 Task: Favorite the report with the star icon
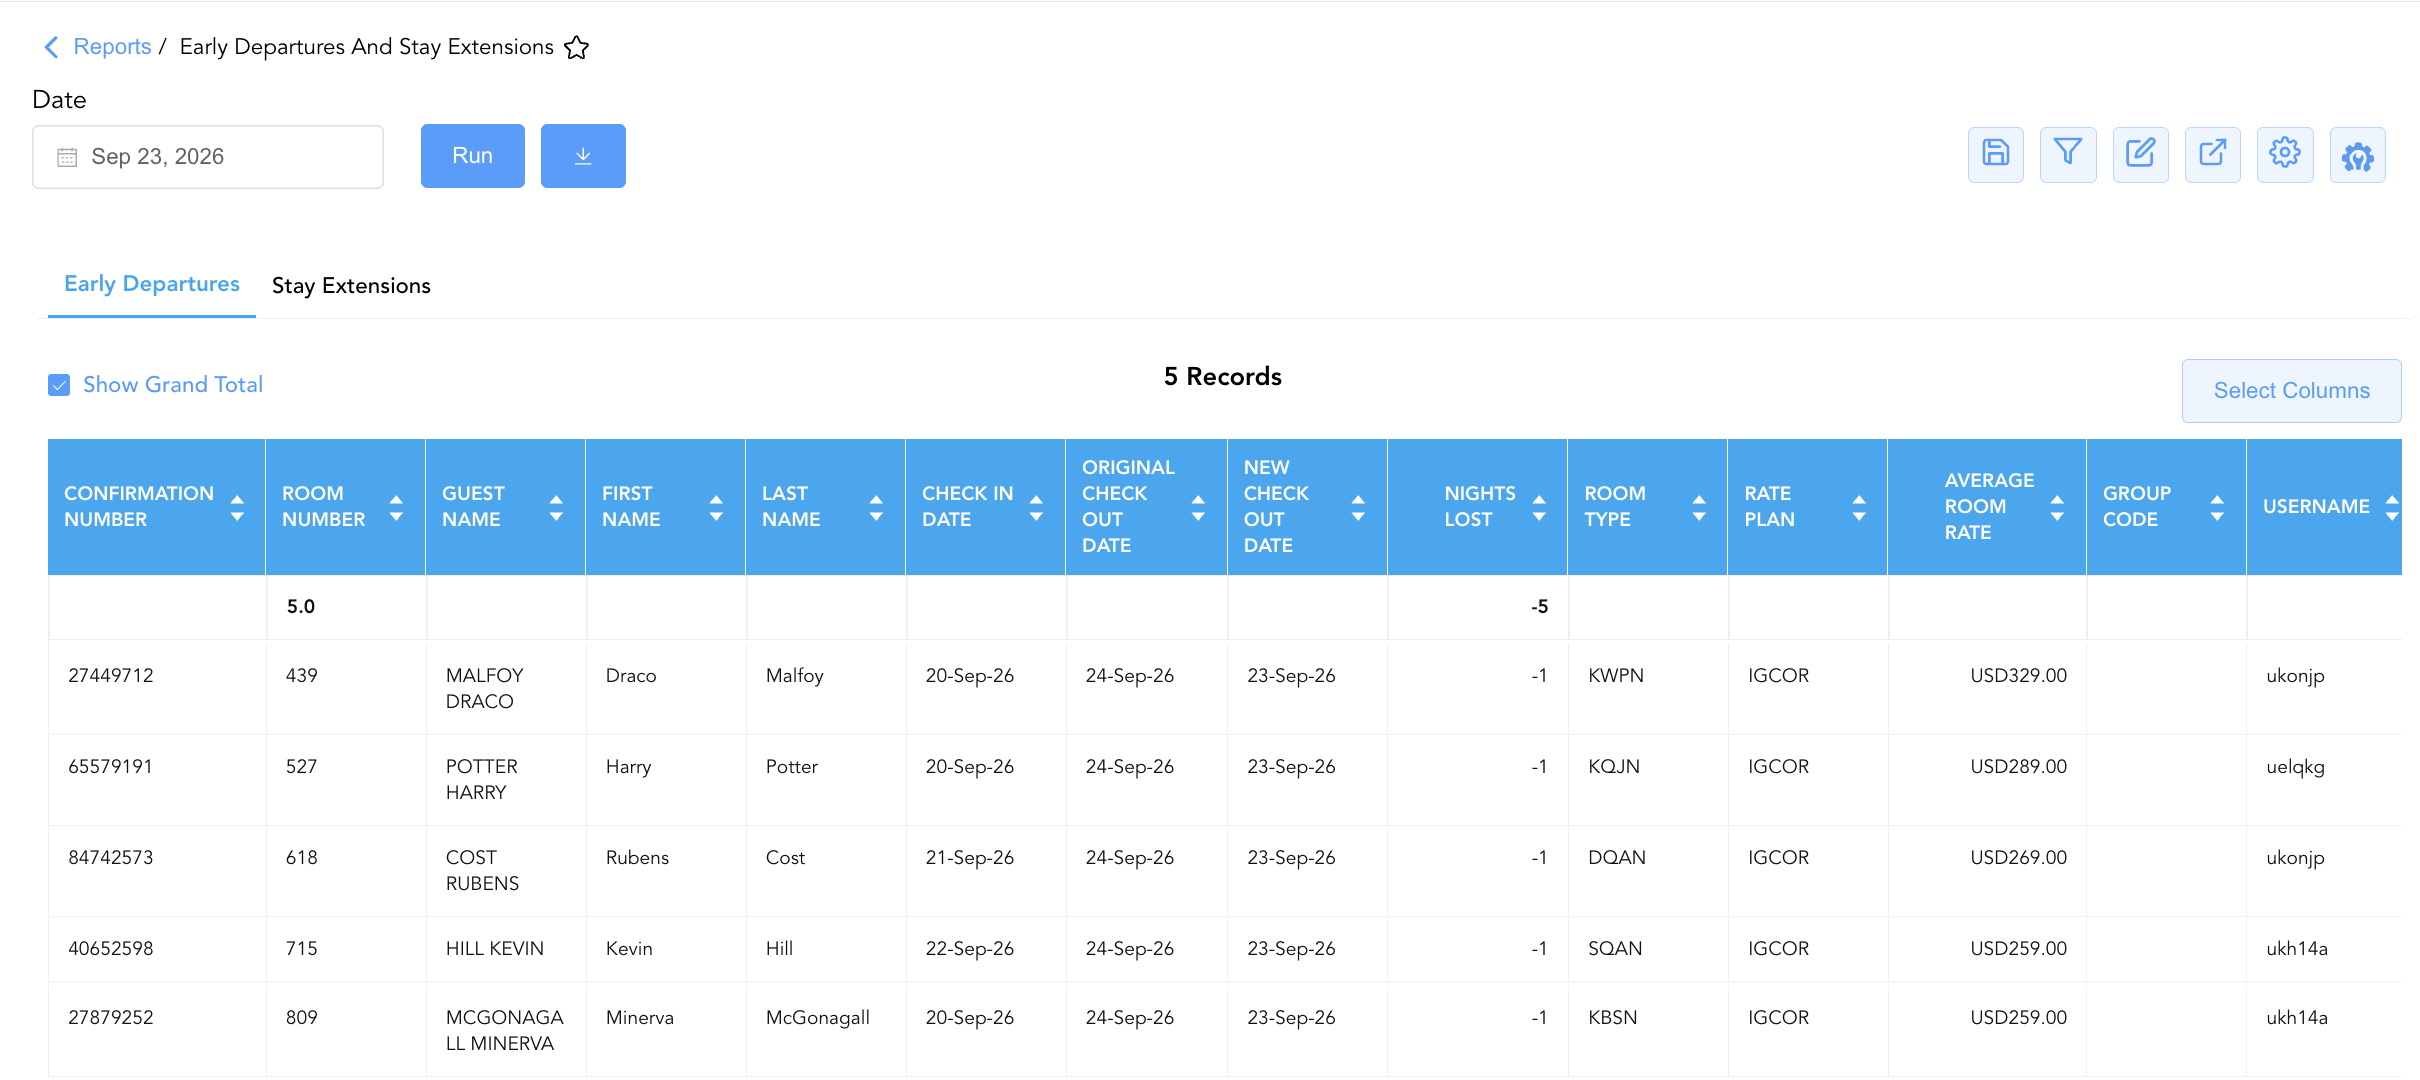coord(577,47)
